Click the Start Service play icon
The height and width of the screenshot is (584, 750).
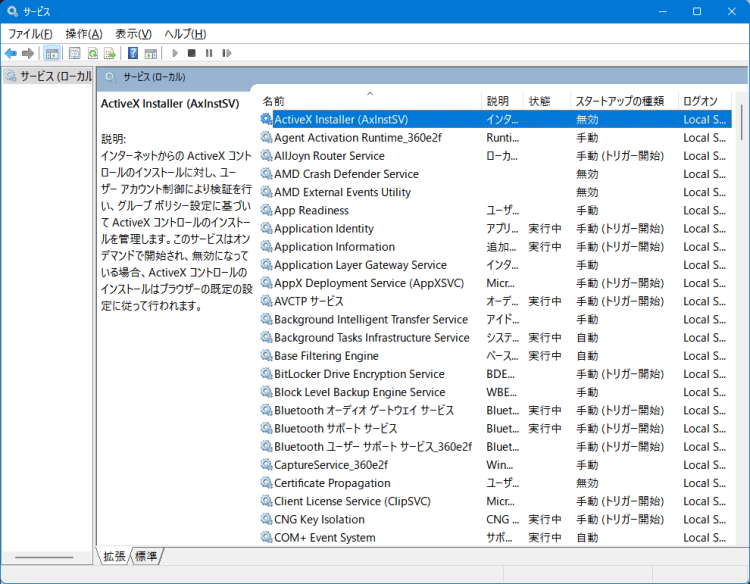point(175,53)
